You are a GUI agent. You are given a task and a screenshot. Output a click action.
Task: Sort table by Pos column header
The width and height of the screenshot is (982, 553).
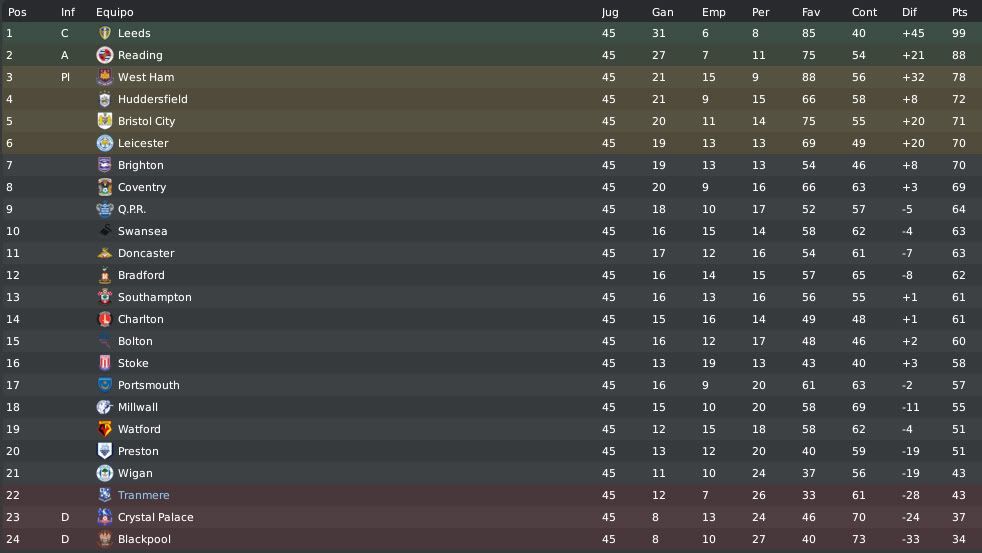pos(17,12)
